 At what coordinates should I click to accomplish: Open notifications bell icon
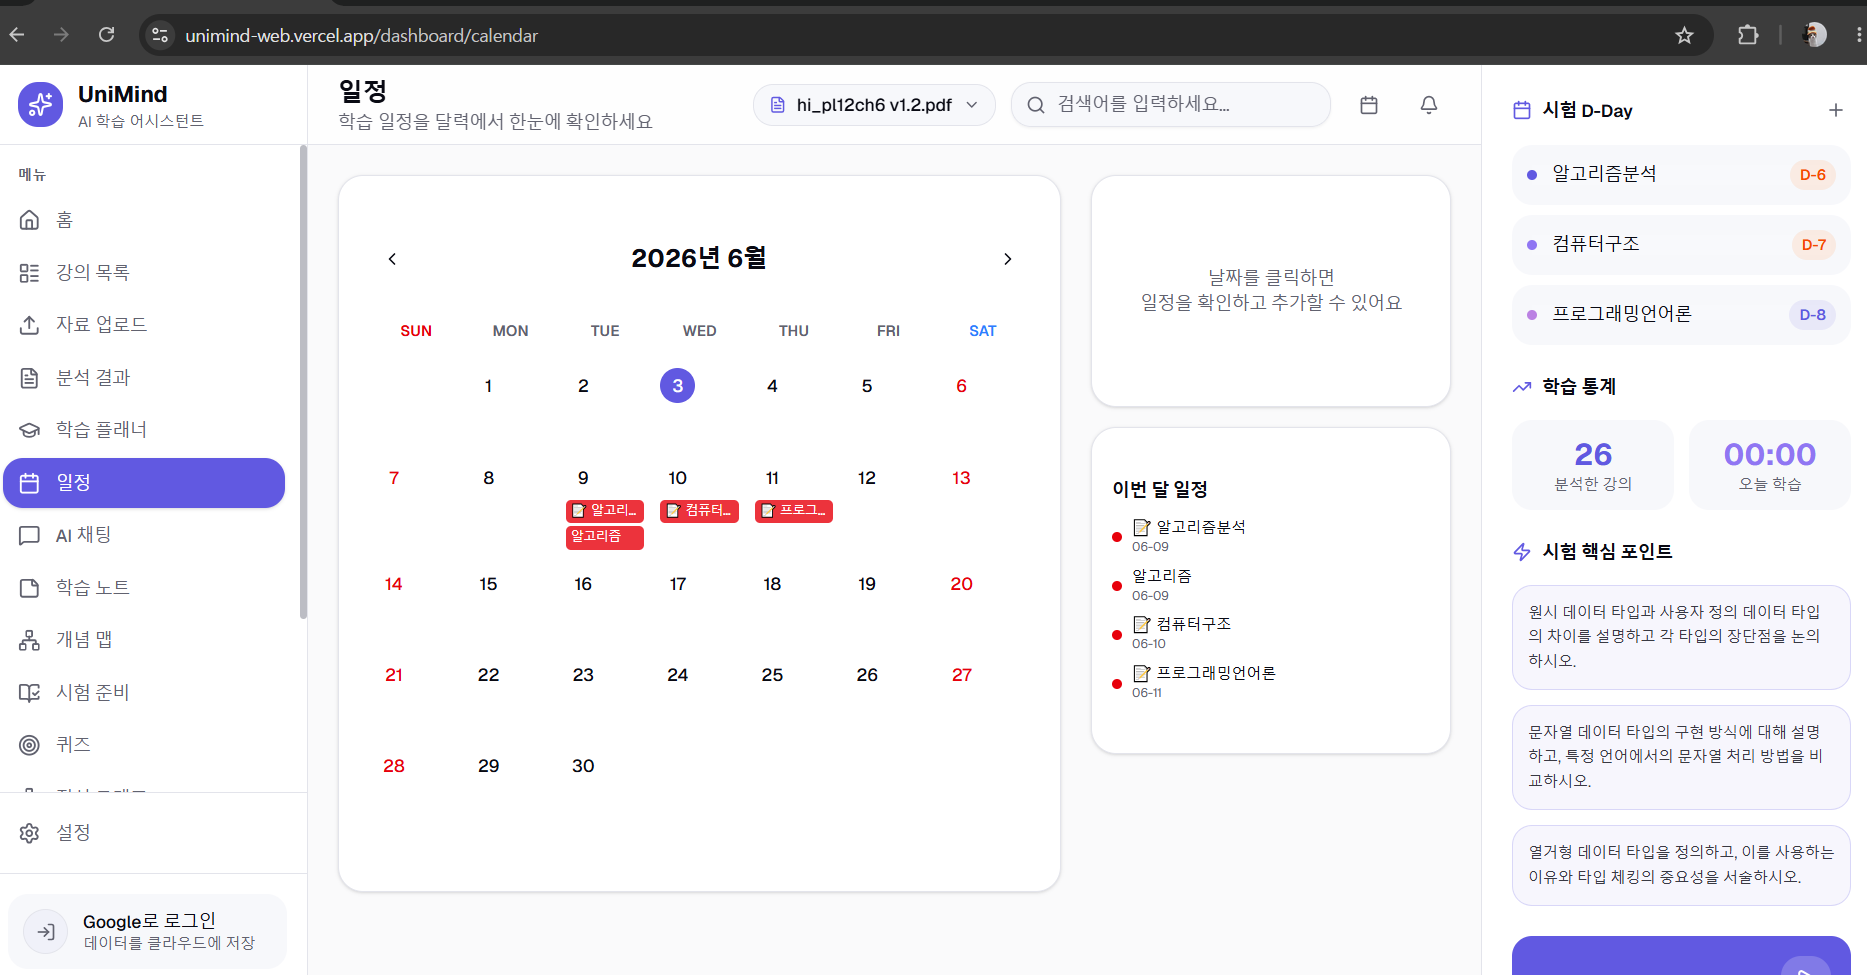point(1429,105)
